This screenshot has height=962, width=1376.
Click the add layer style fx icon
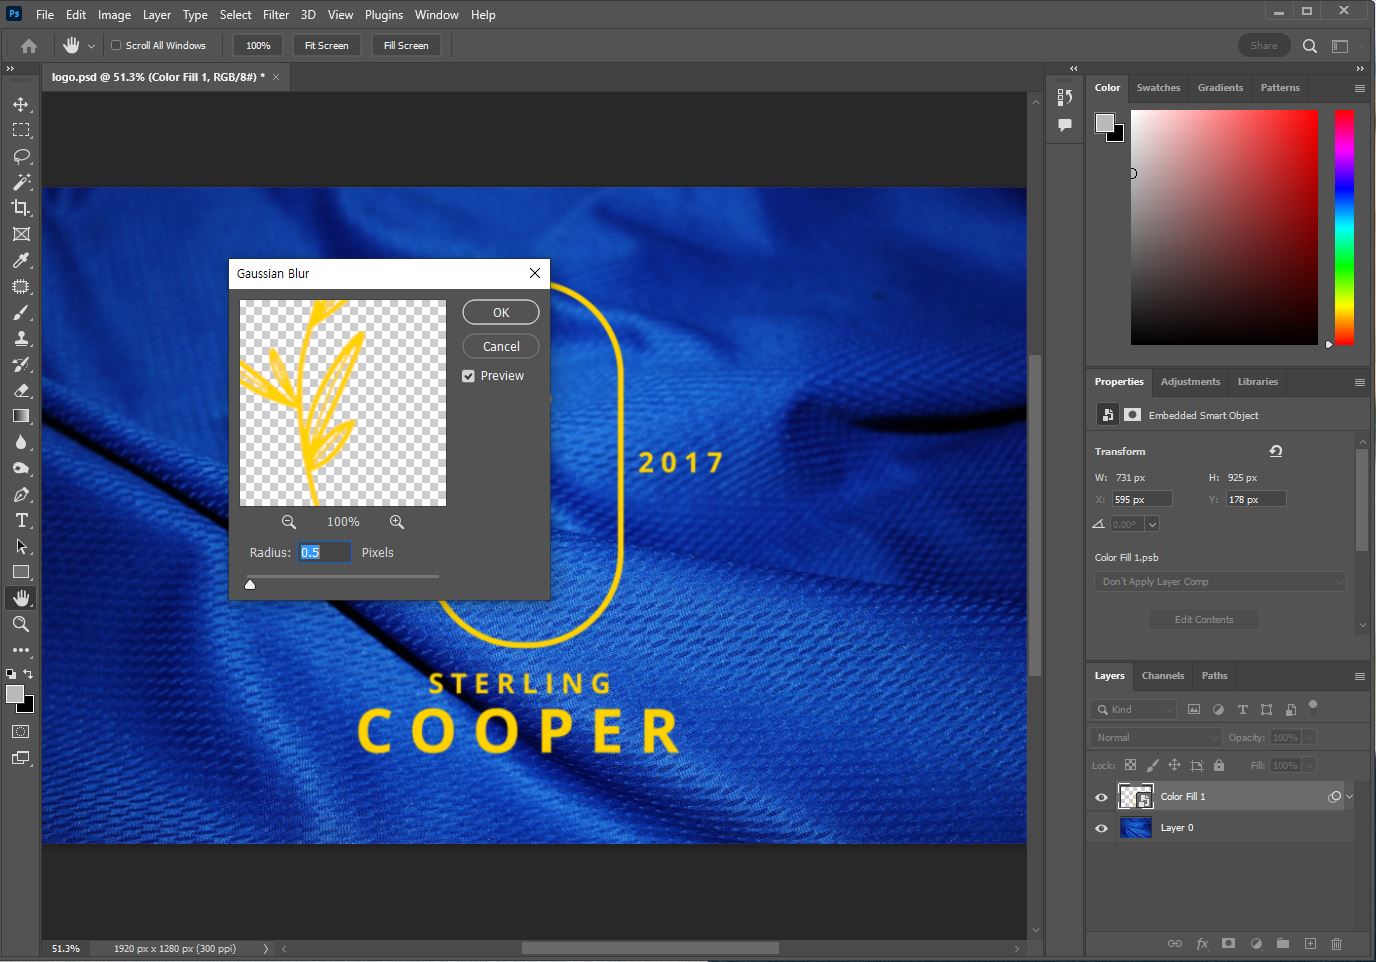click(1202, 943)
